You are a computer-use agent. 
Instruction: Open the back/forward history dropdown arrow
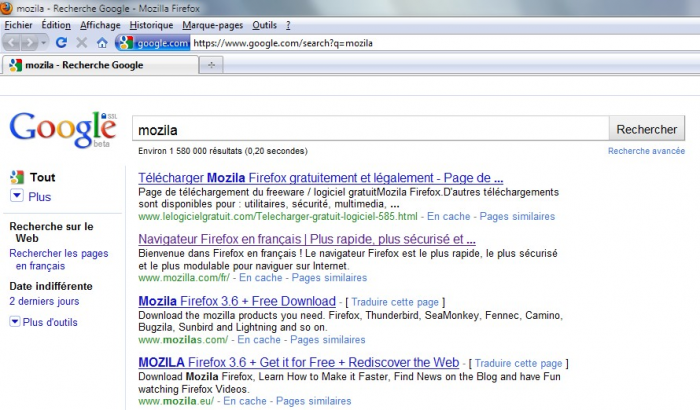point(43,43)
